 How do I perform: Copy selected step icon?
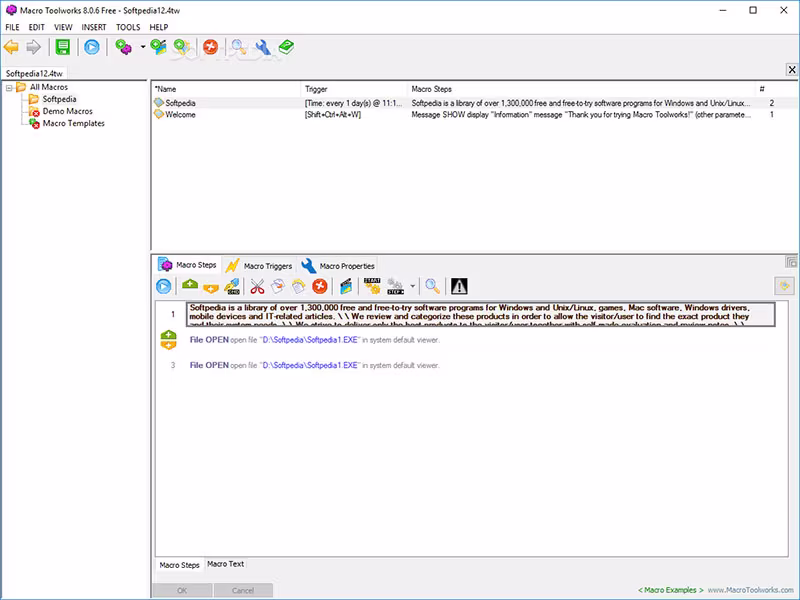pos(278,286)
